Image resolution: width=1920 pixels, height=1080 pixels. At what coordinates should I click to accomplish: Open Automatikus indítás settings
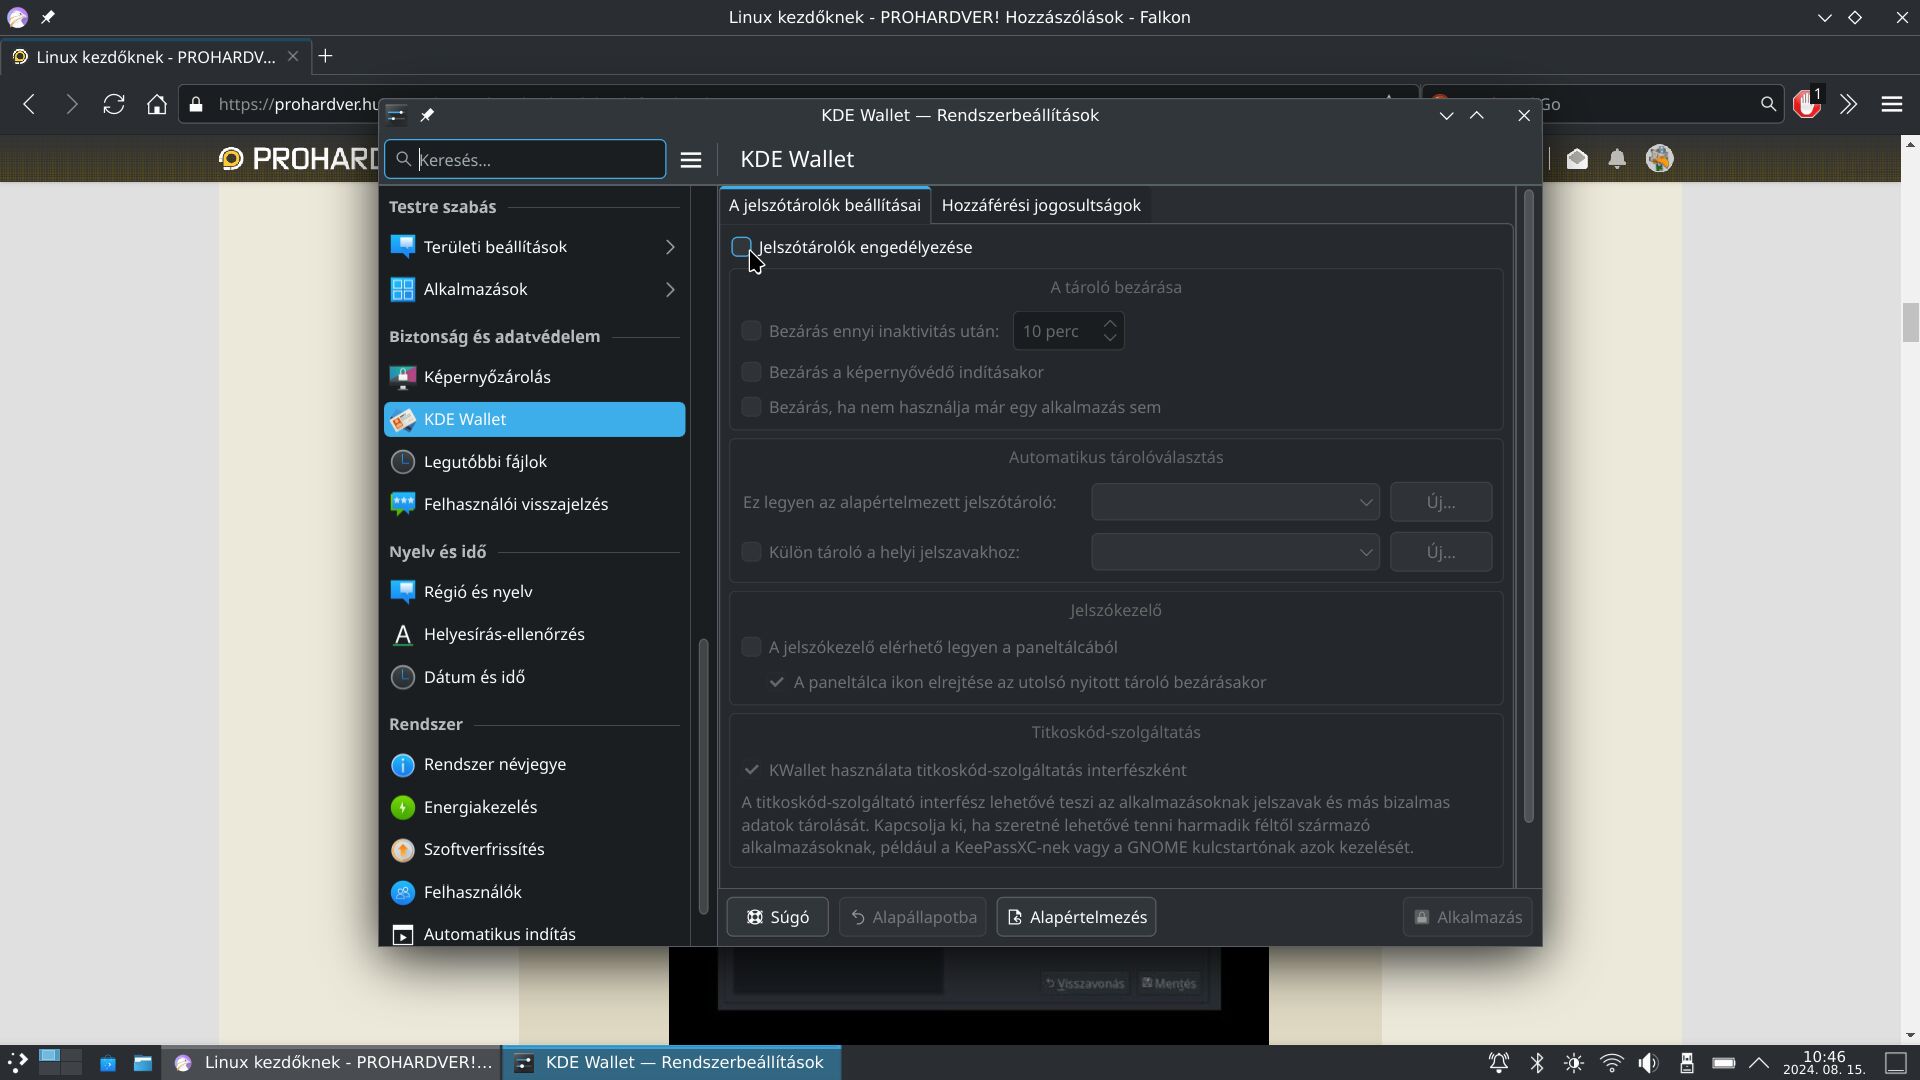coord(534,933)
